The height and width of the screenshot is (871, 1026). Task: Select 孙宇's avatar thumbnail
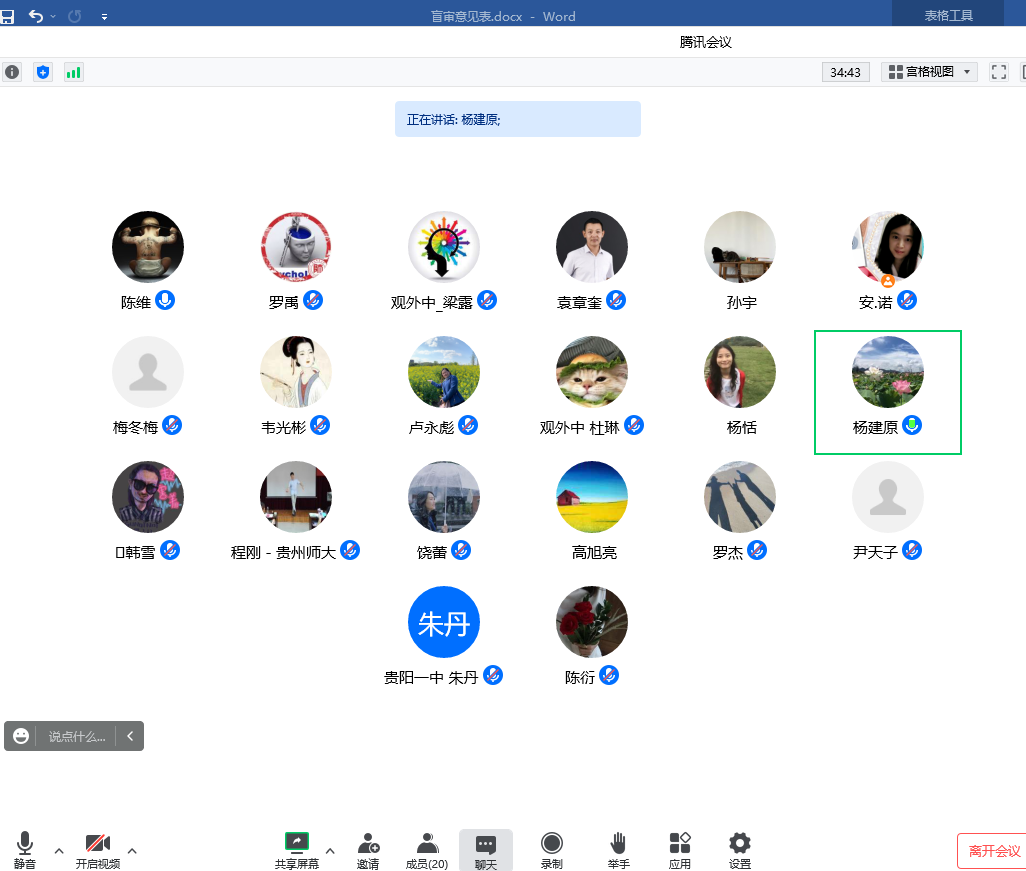740,247
